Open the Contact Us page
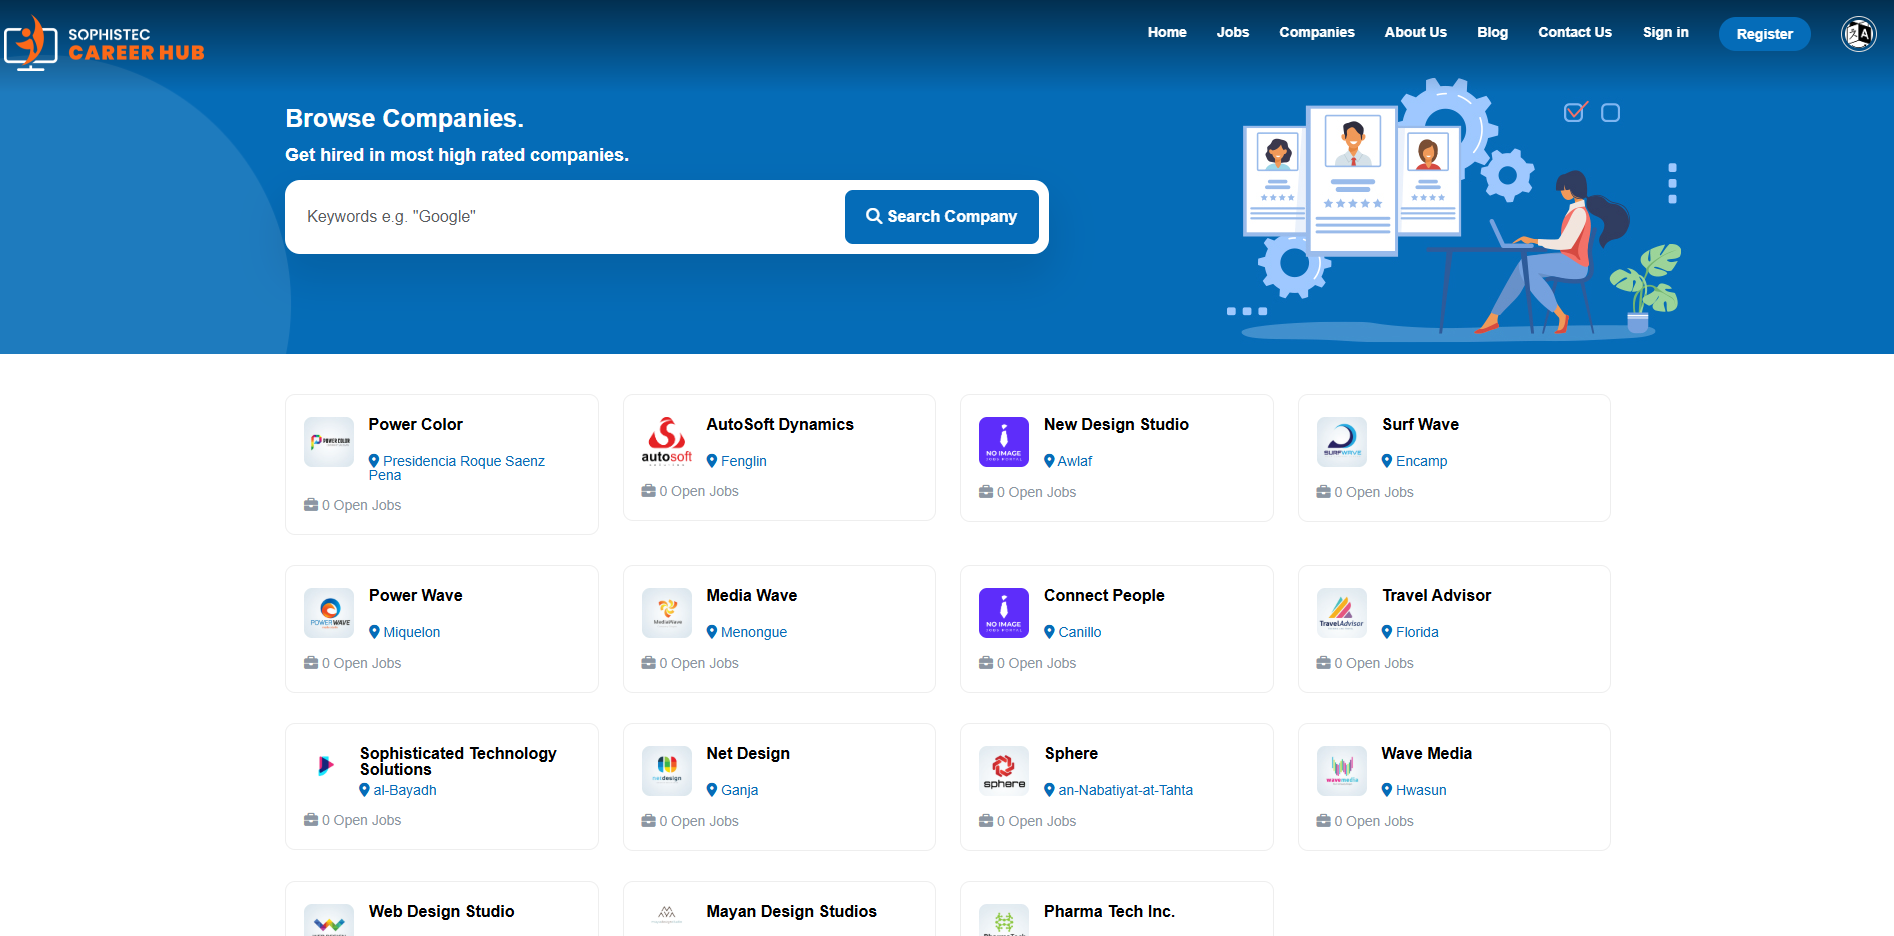Viewport: 1894px width, 936px height. coord(1575,32)
